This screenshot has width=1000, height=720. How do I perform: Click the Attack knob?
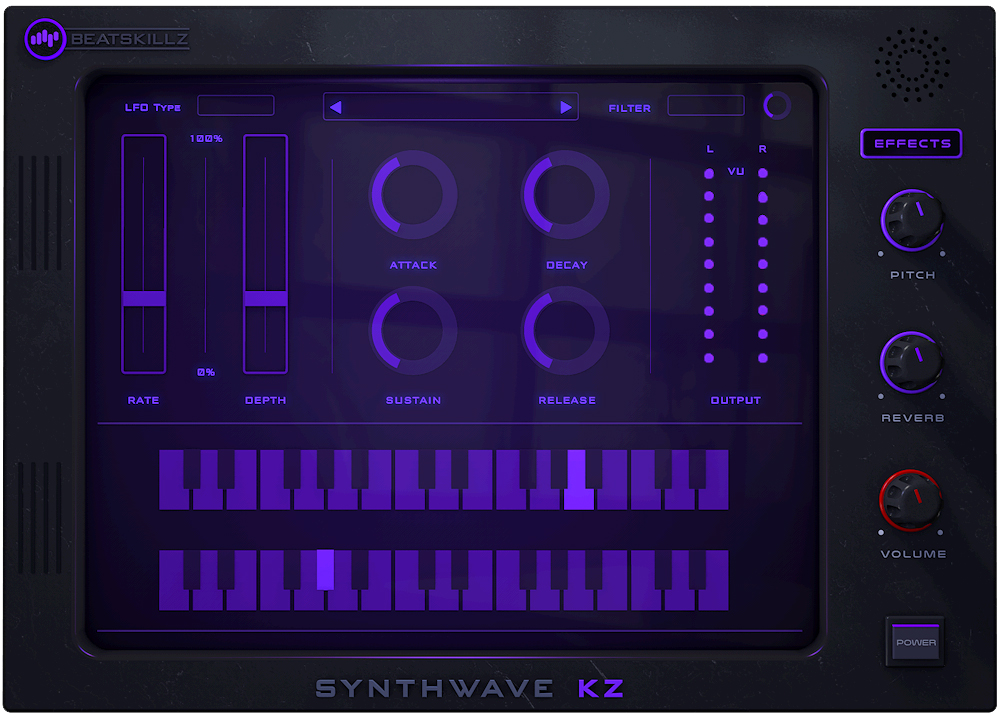coord(413,195)
